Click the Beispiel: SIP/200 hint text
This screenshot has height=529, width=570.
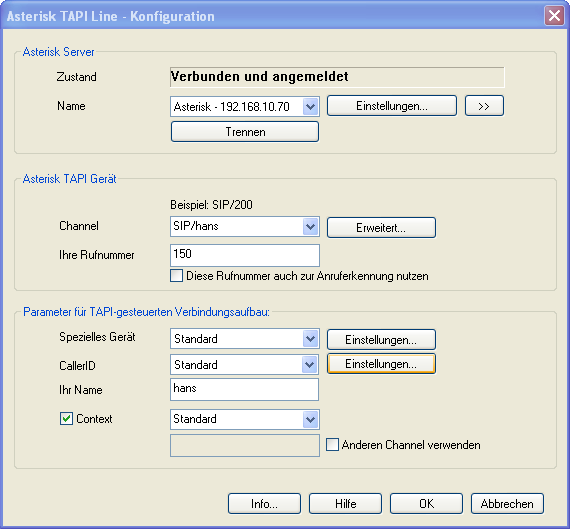coord(211,205)
